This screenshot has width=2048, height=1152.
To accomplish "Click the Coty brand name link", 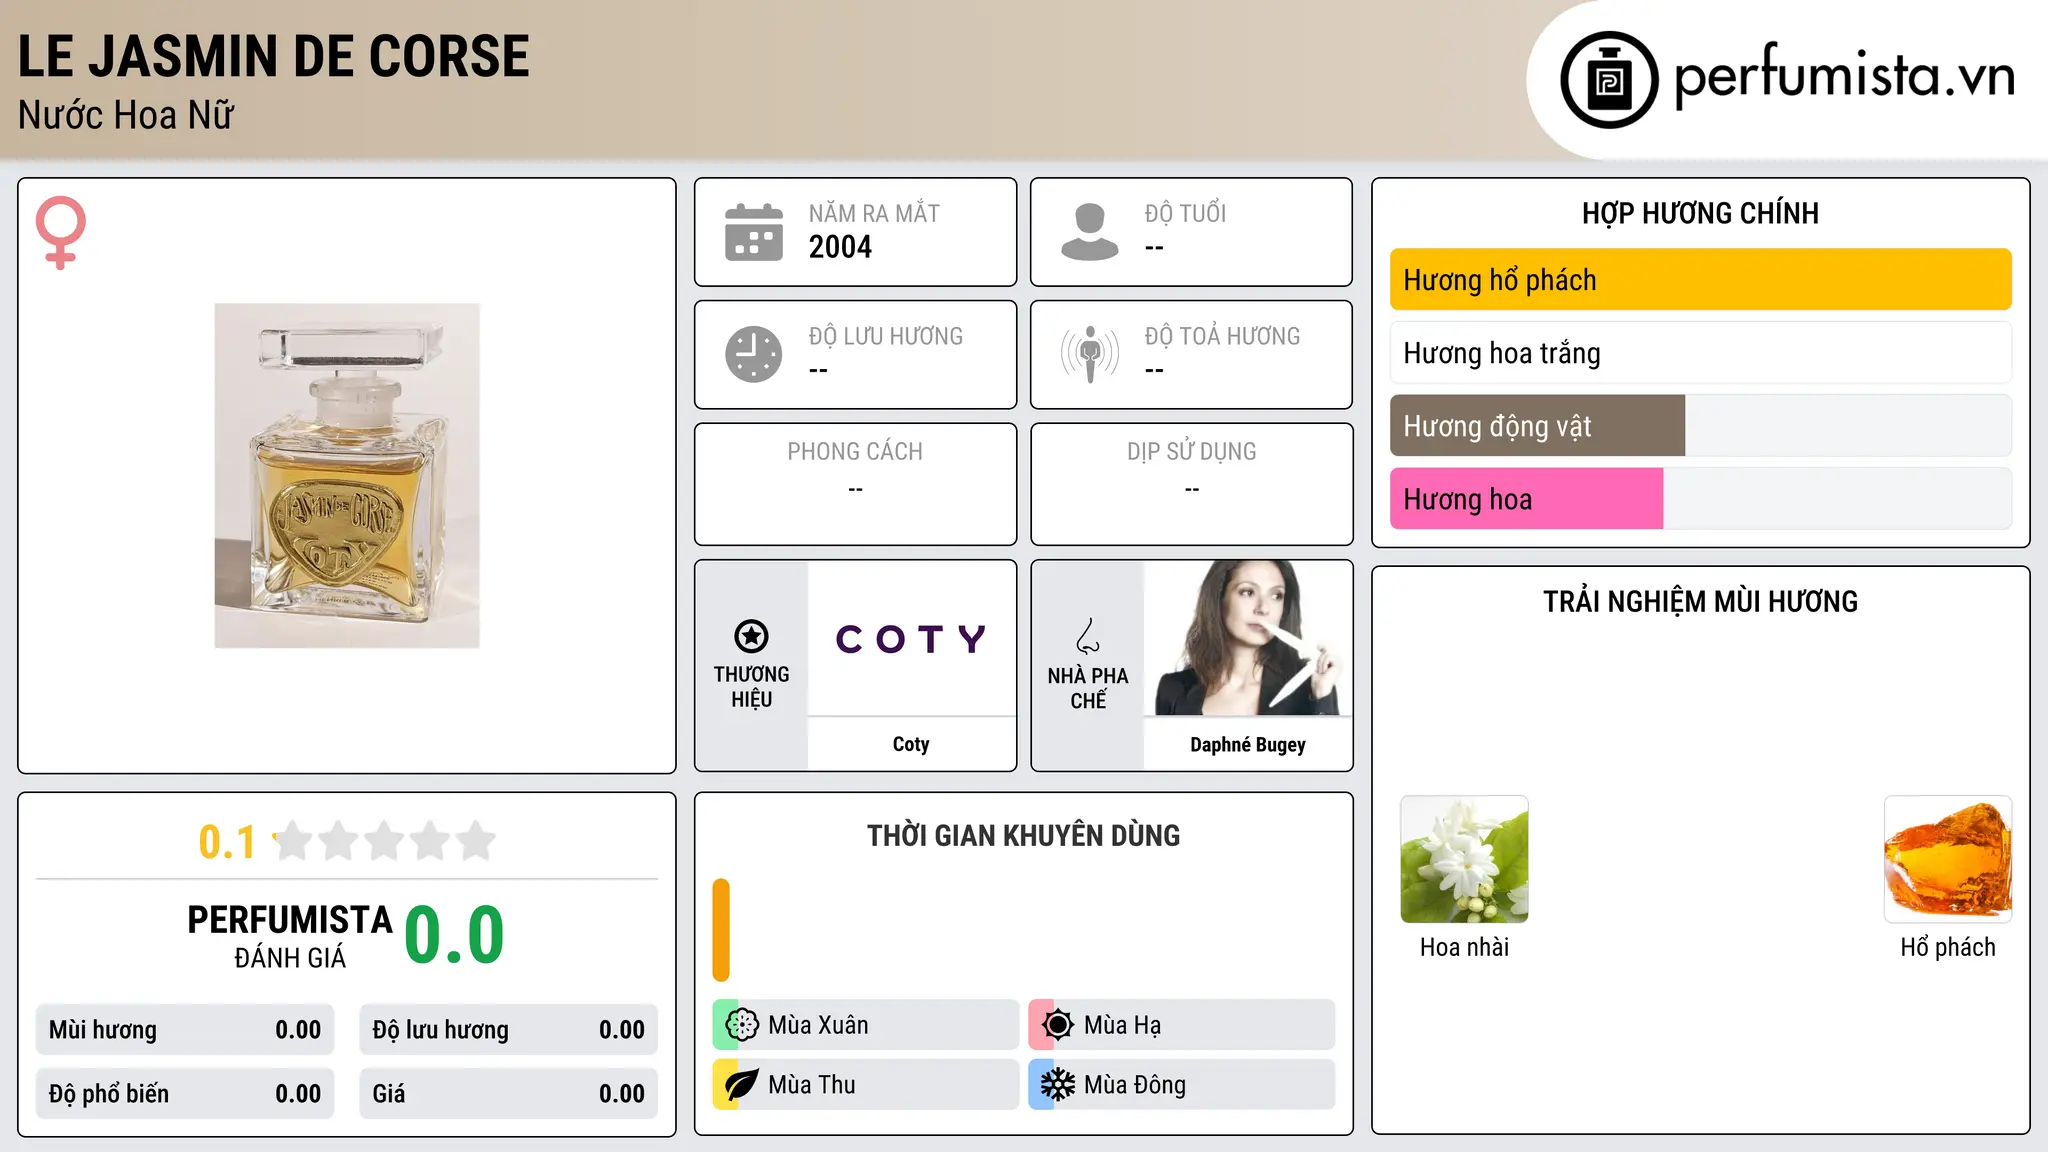I will coord(911,744).
